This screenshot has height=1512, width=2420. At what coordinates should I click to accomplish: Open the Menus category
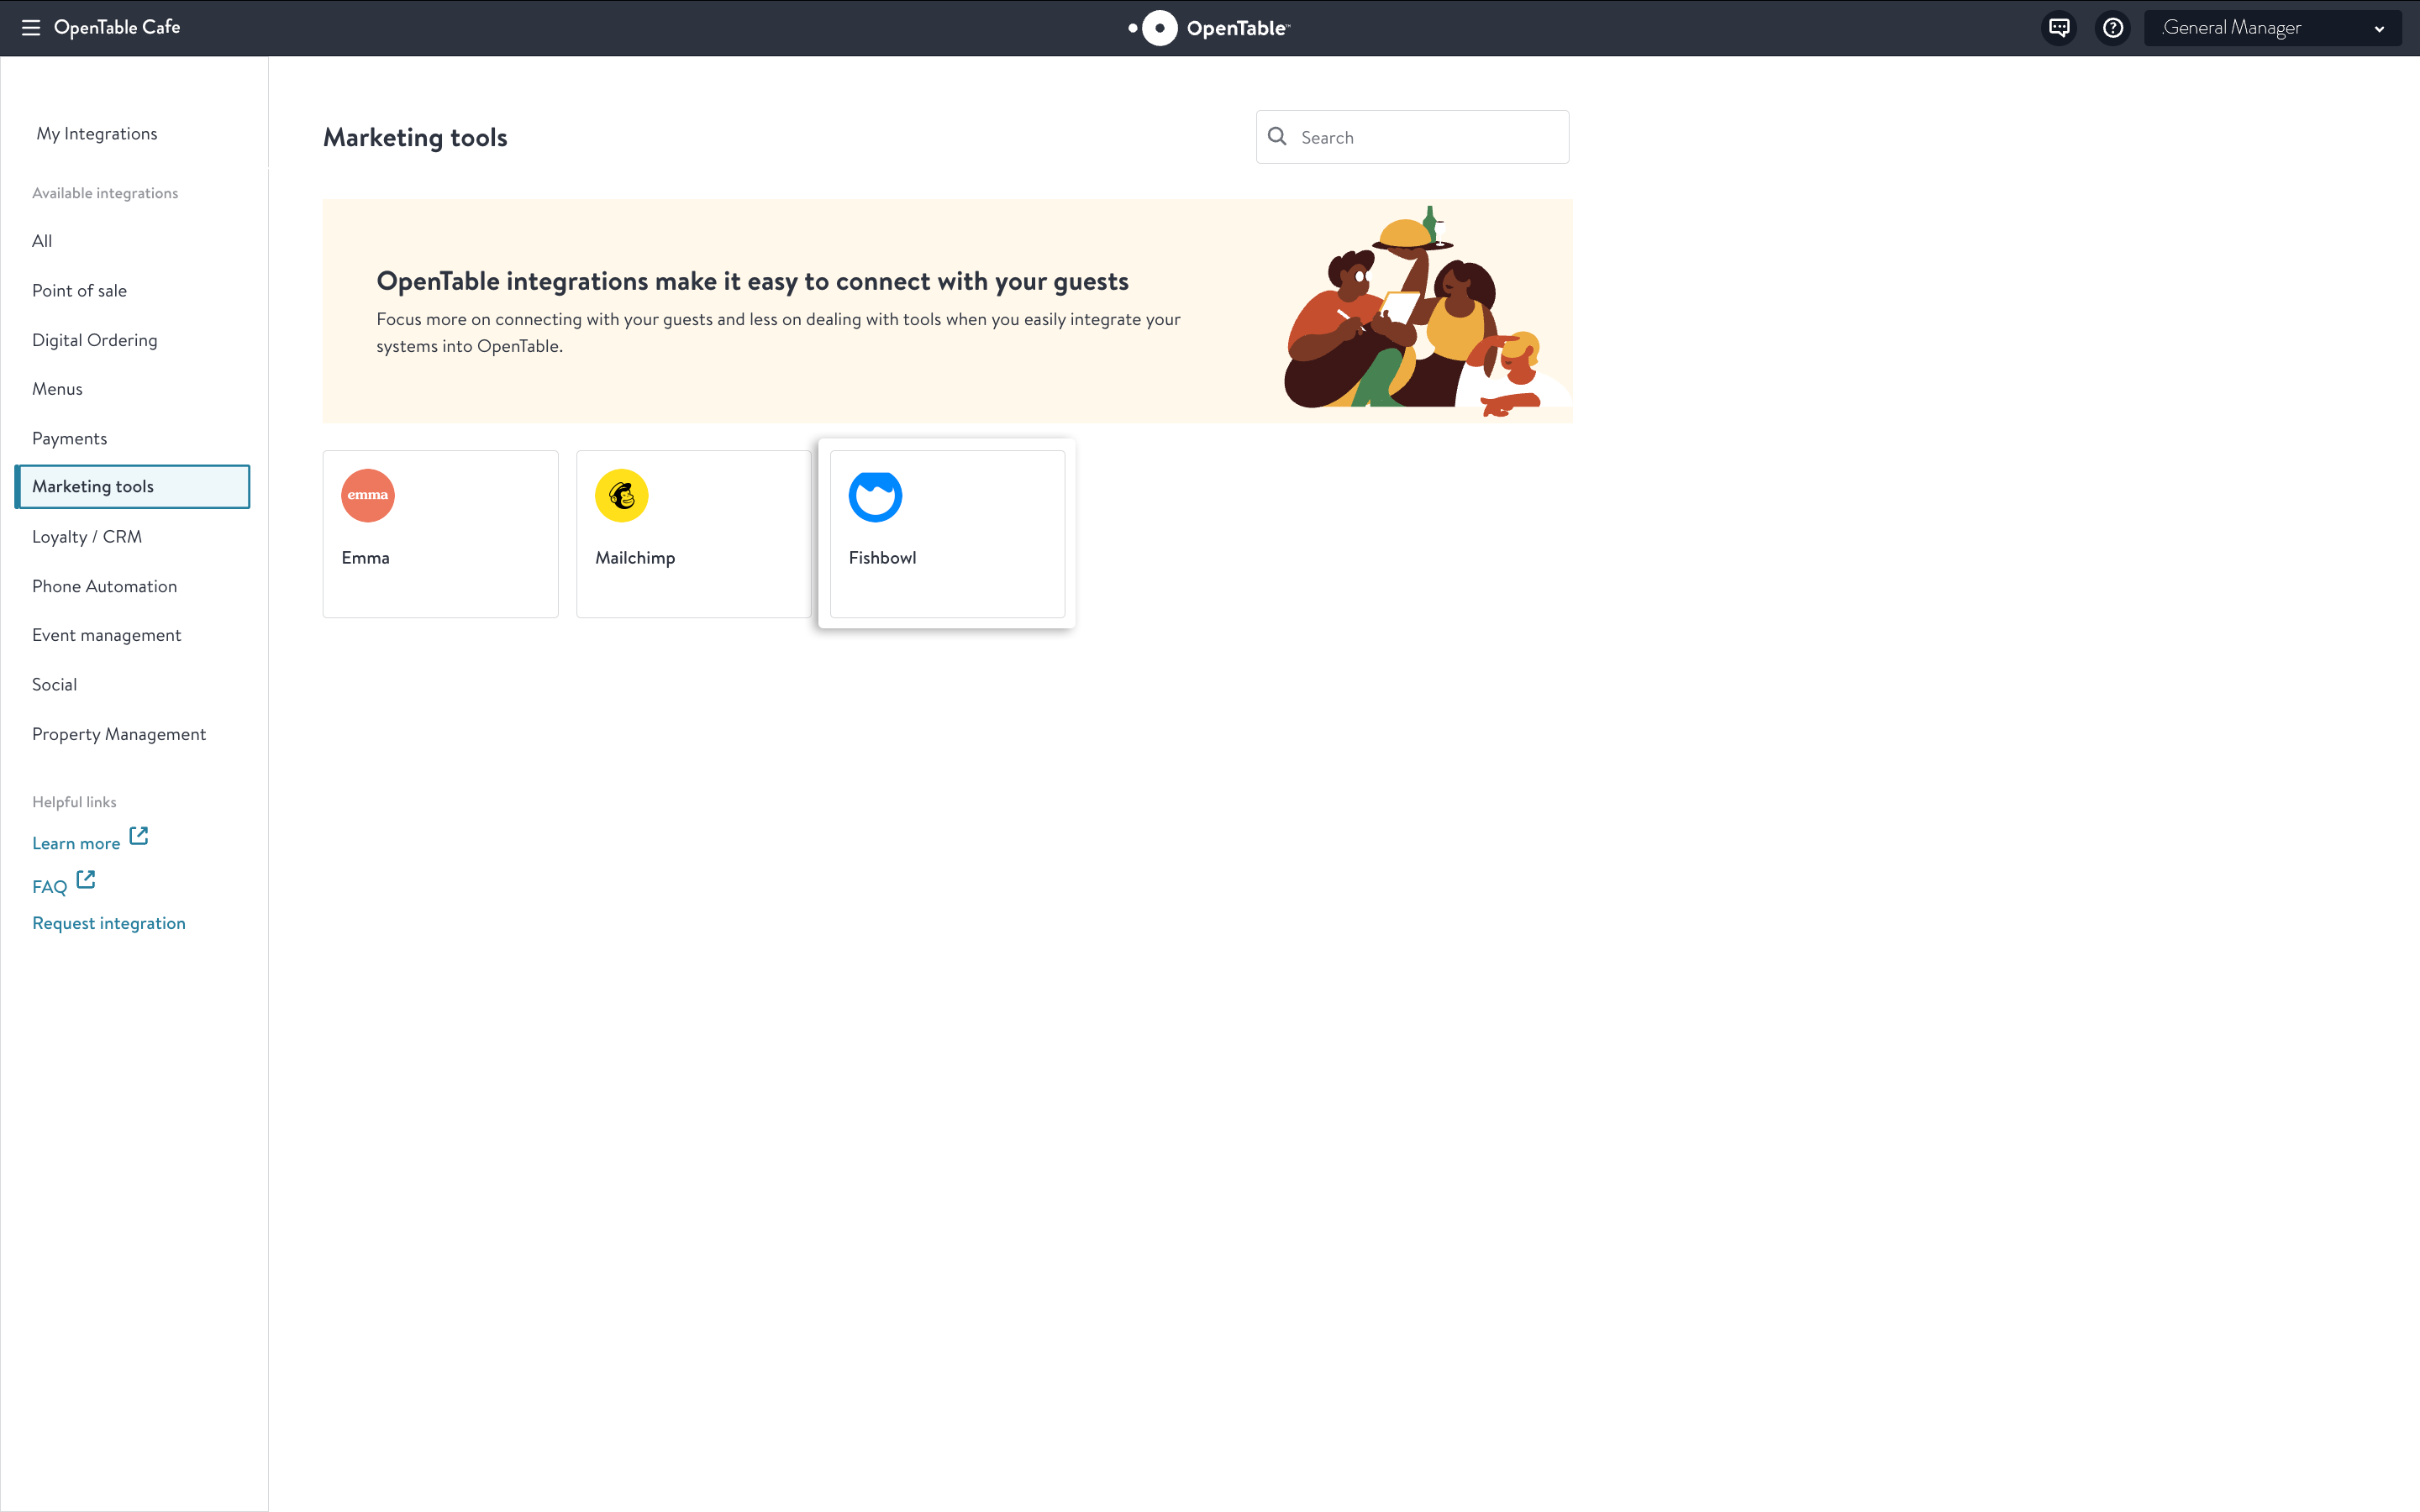pyautogui.click(x=57, y=389)
